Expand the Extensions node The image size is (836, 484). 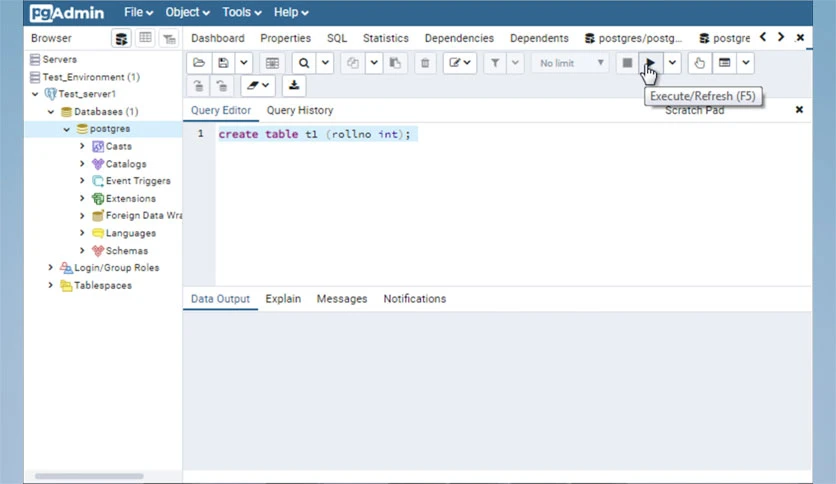(x=82, y=198)
